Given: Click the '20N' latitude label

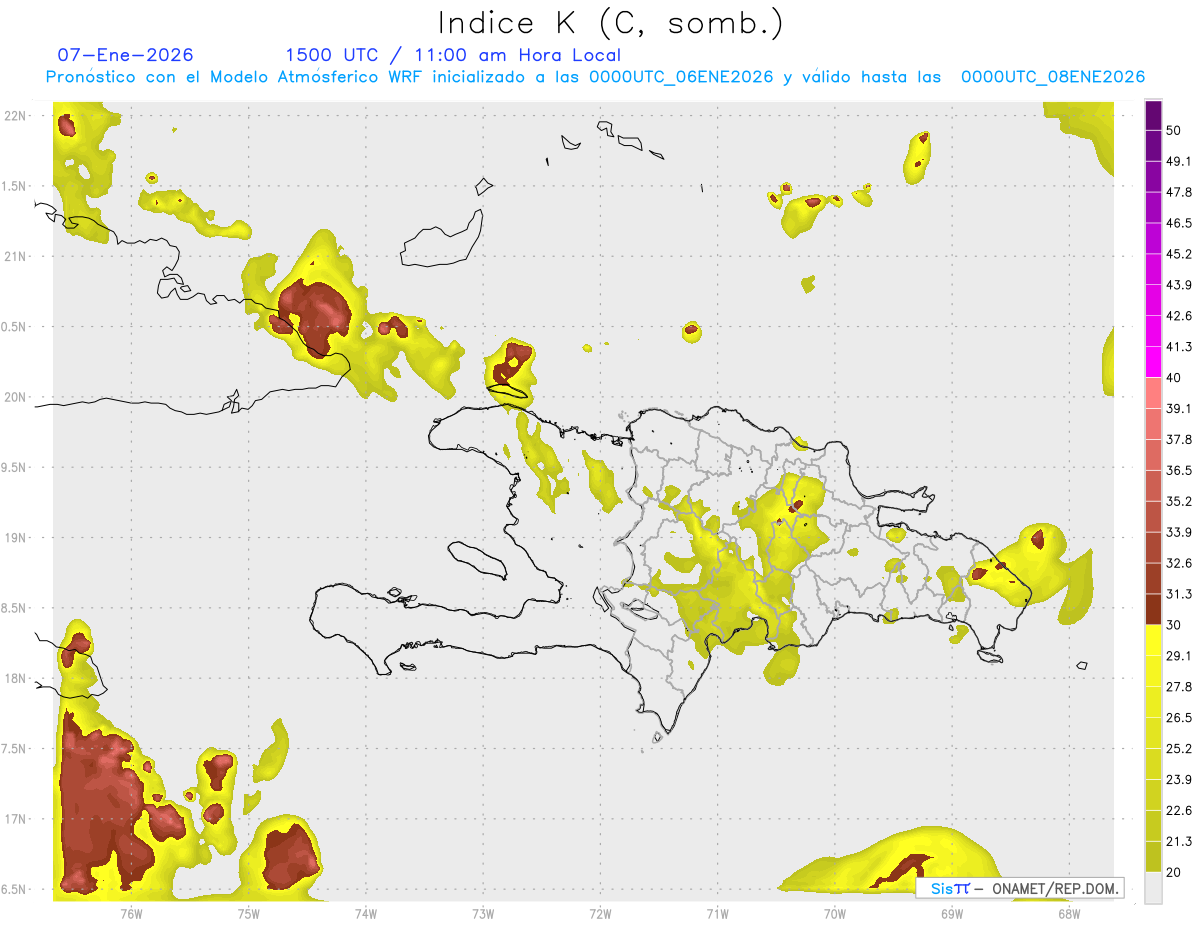Looking at the screenshot, I should point(15,397).
